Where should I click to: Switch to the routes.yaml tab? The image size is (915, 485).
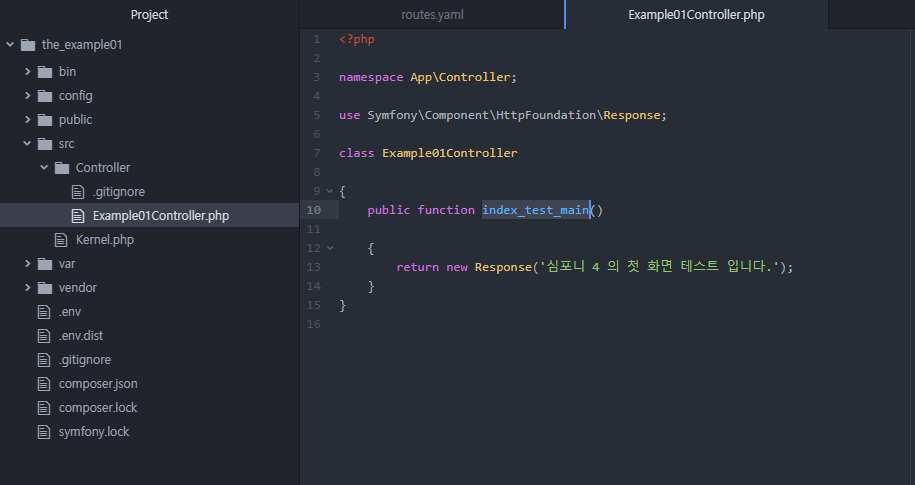432,15
